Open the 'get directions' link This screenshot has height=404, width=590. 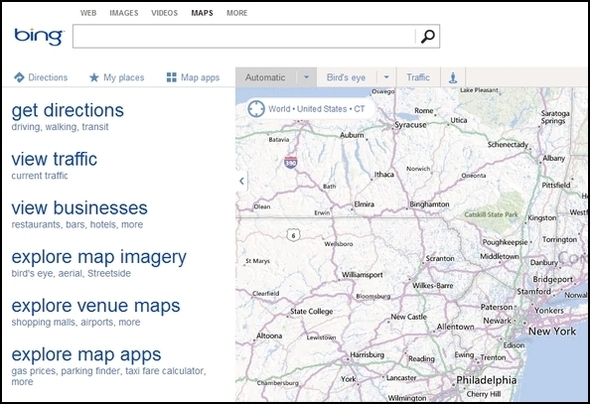[68, 111]
